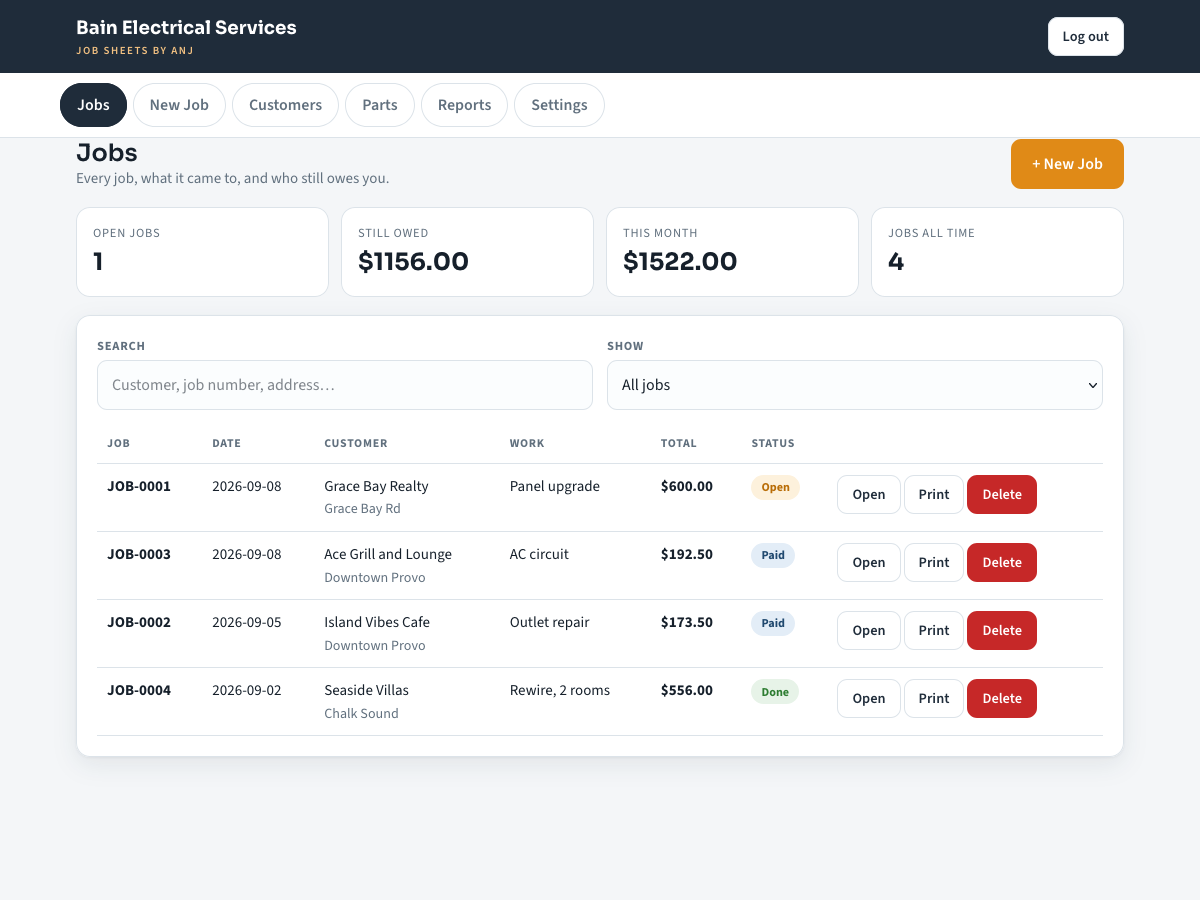Click the Grace Bay Realty customer name

[x=376, y=486]
